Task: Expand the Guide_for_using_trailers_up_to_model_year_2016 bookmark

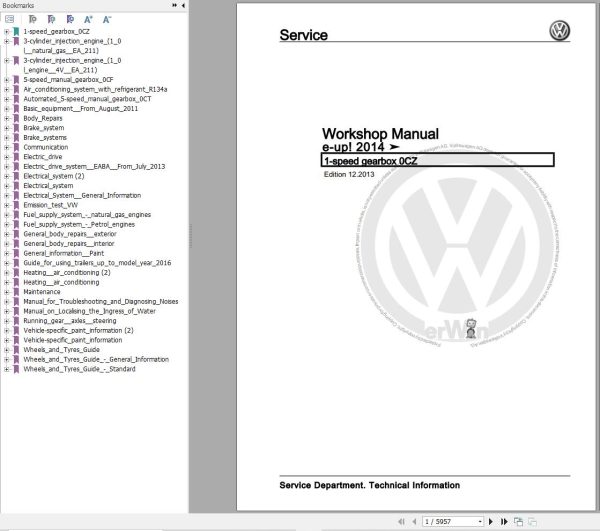Action: [x=6, y=263]
